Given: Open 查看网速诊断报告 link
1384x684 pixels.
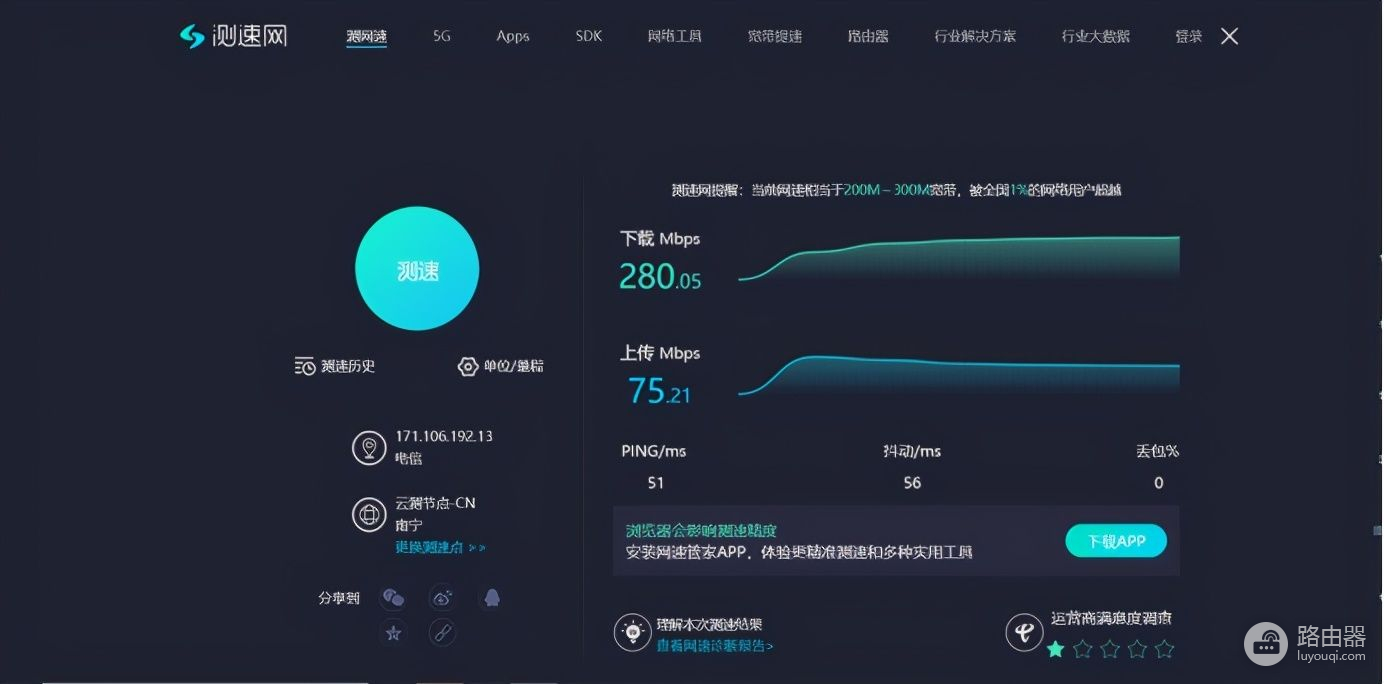Looking at the screenshot, I should pyautogui.click(x=715, y=646).
